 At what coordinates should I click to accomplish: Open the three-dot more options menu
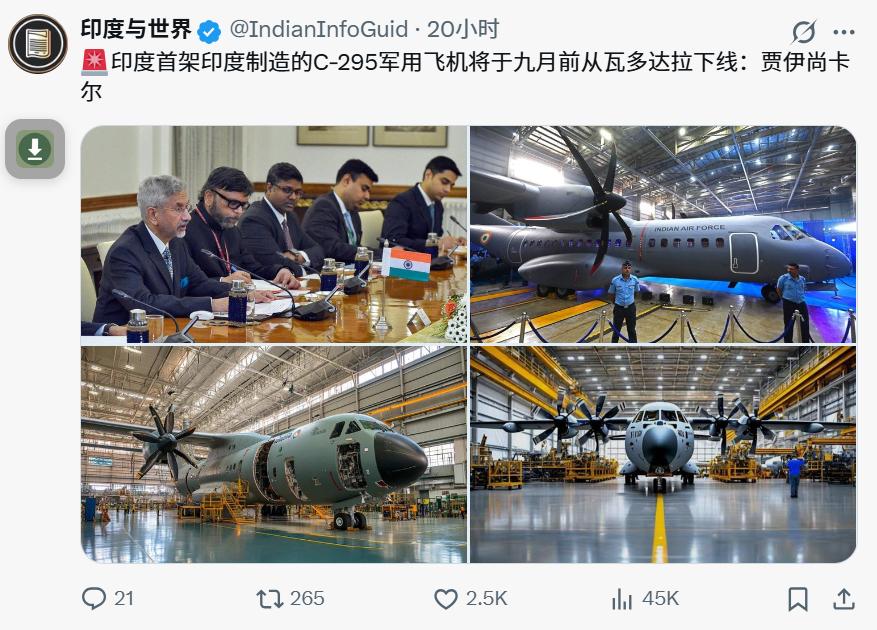843,32
